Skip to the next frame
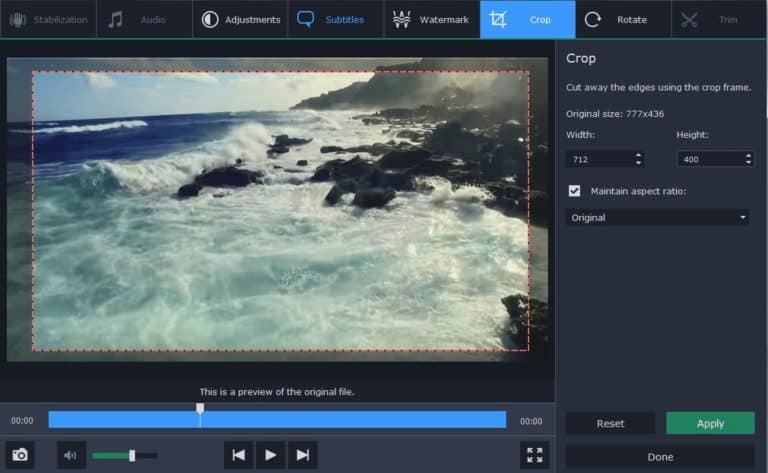768x473 pixels. [302, 456]
